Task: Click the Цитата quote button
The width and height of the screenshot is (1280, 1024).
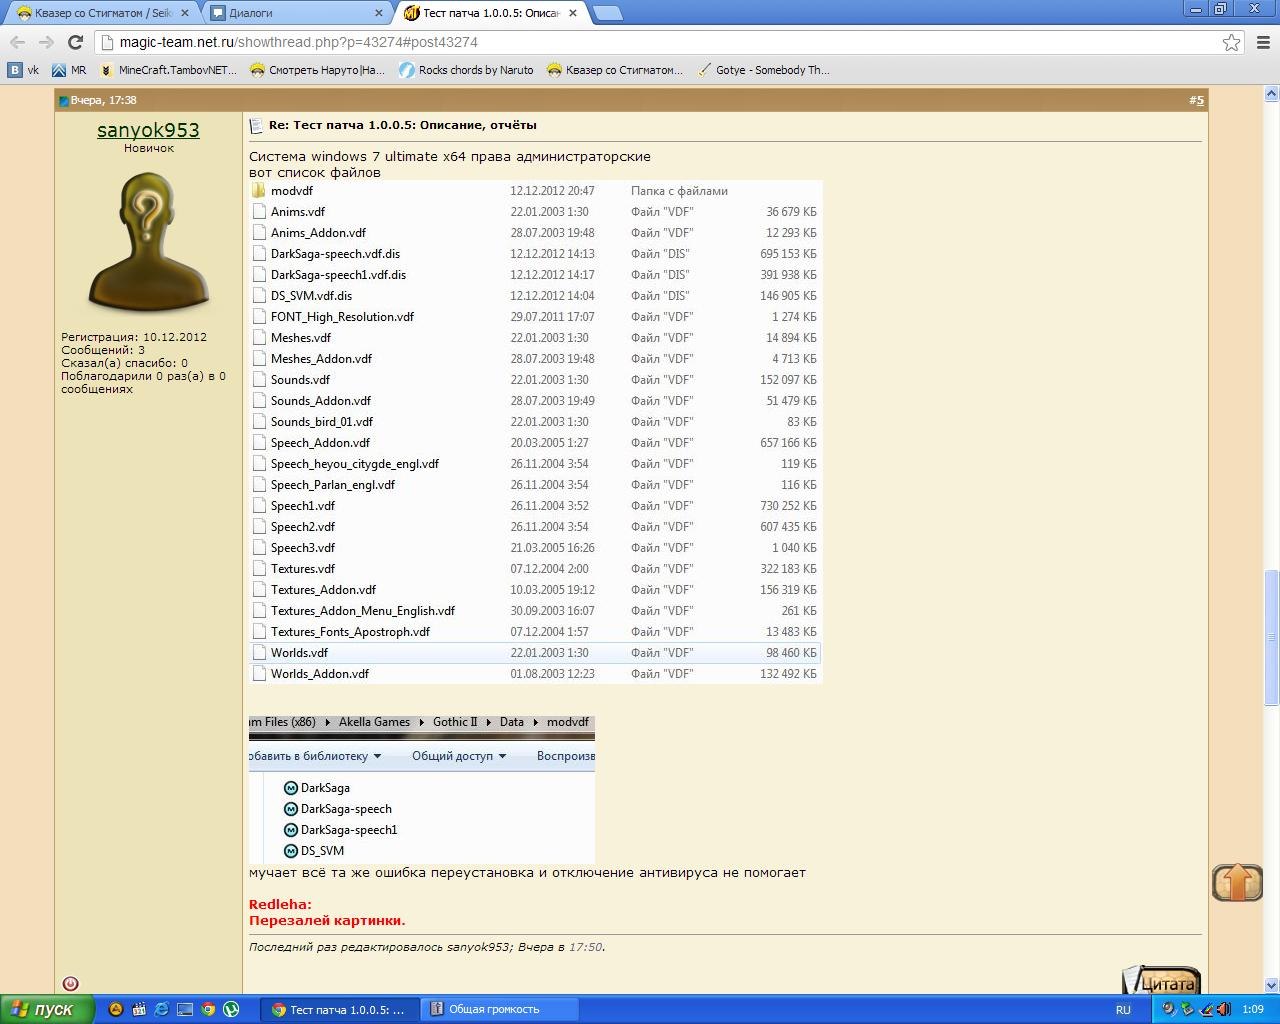Action: tap(1161, 982)
